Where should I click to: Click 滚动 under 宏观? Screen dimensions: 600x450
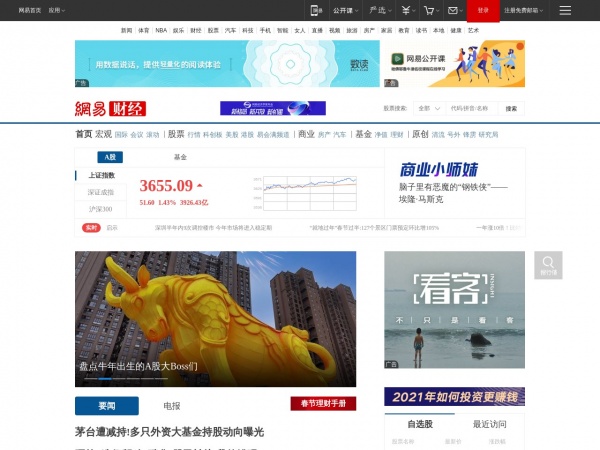(x=152, y=135)
